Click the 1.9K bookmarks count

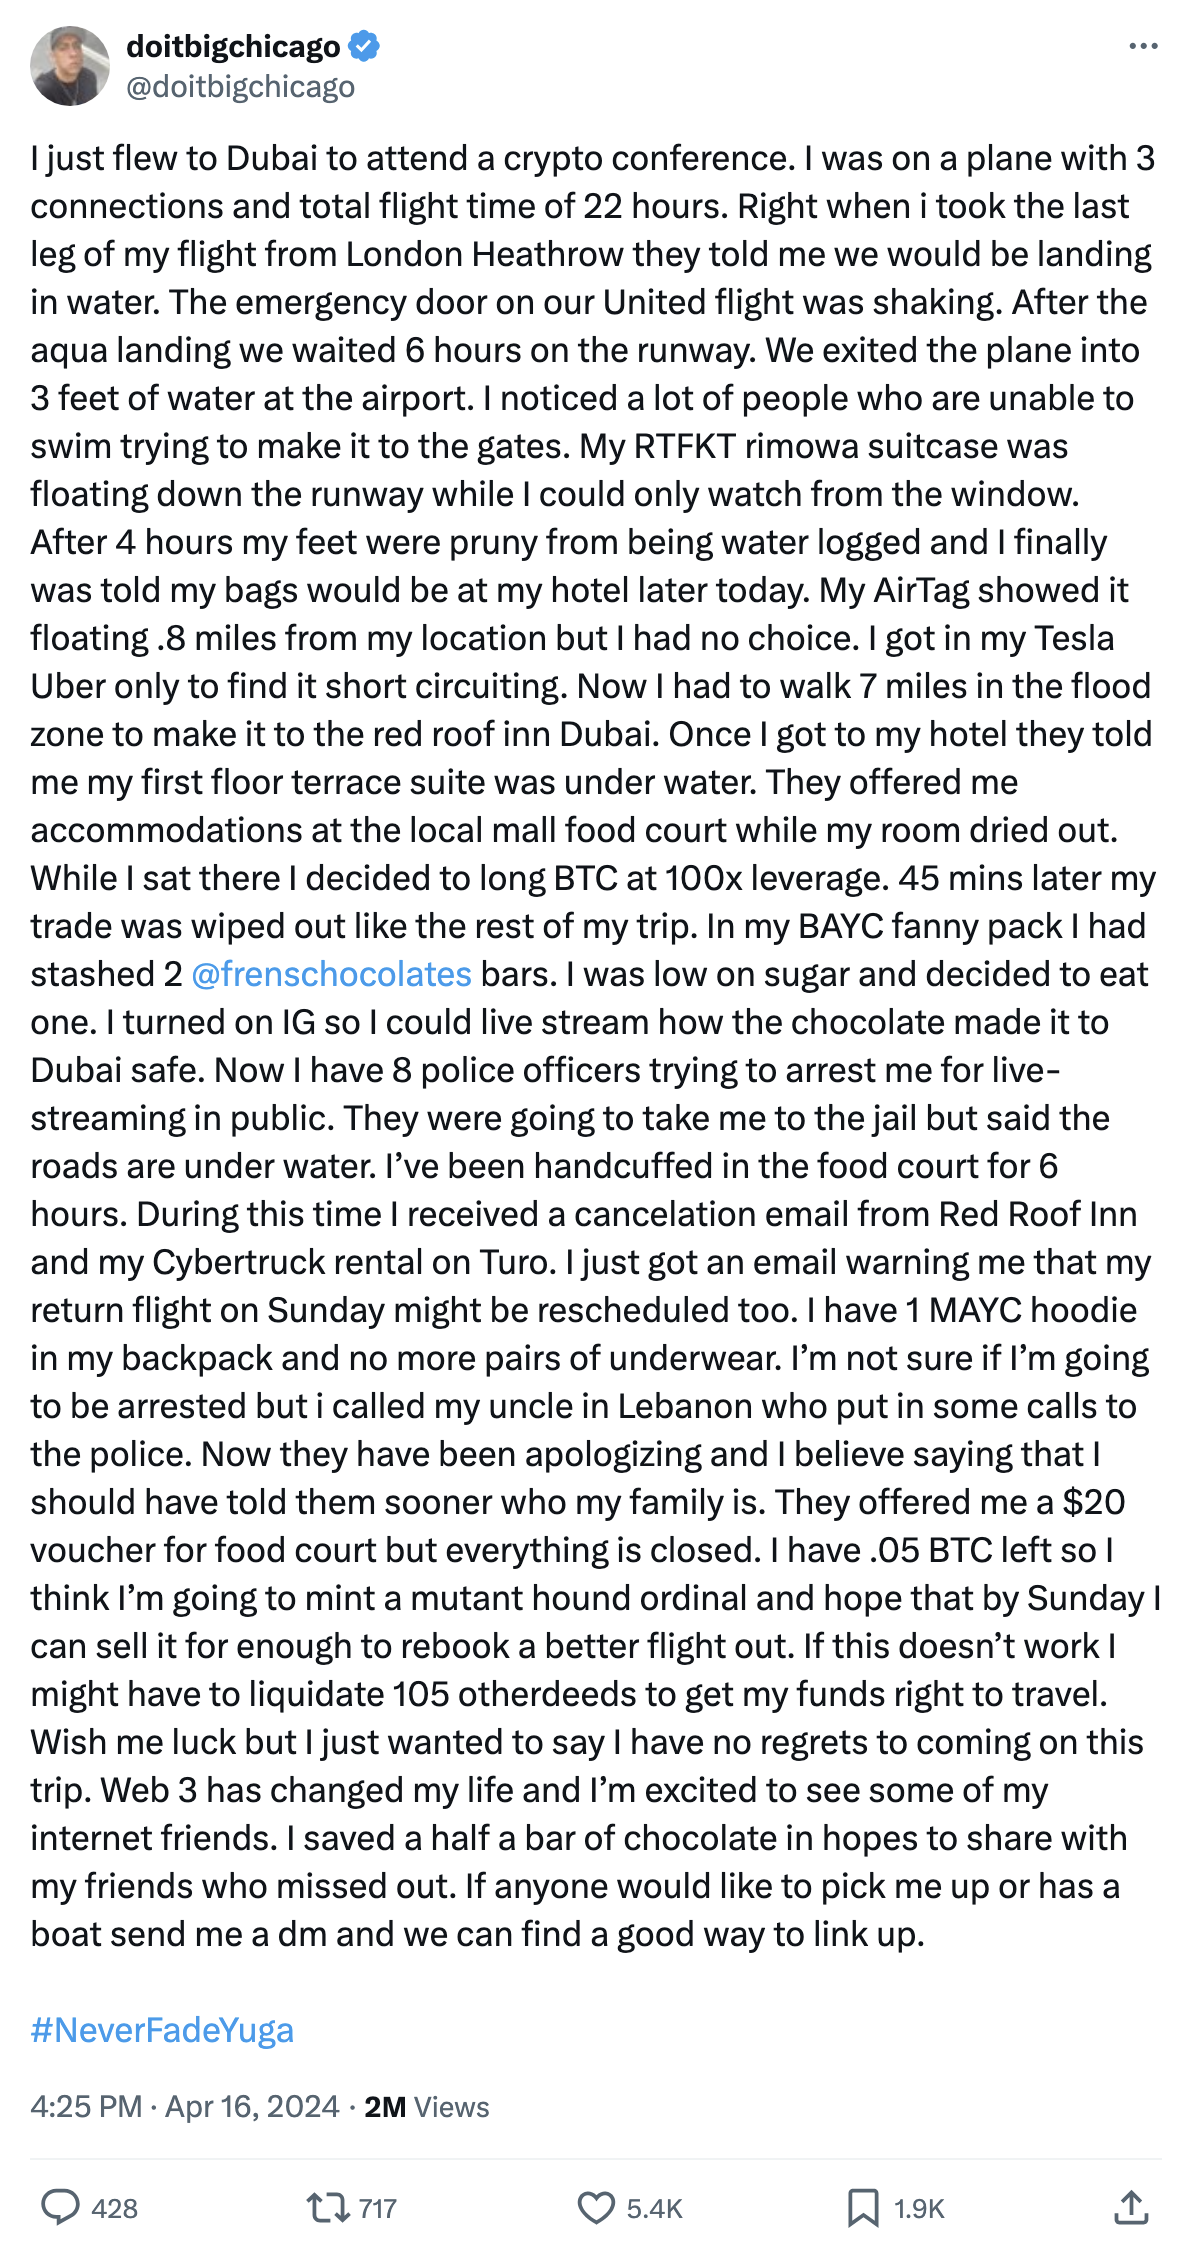pos(918,2208)
